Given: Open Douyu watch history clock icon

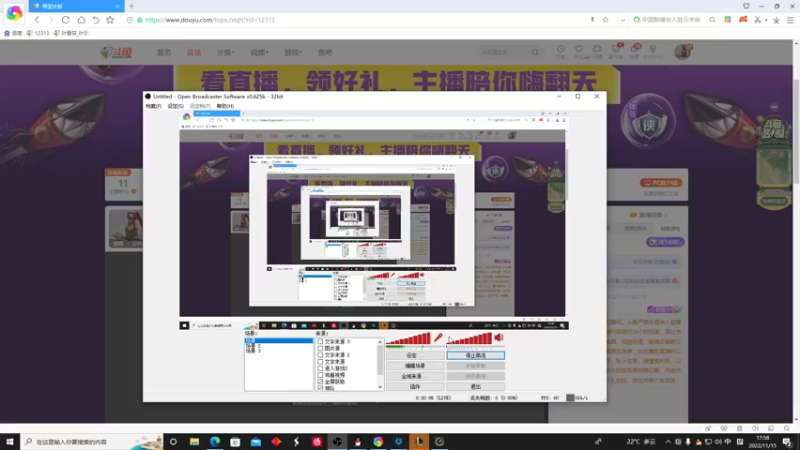Looking at the screenshot, I should tap(560, 49).
